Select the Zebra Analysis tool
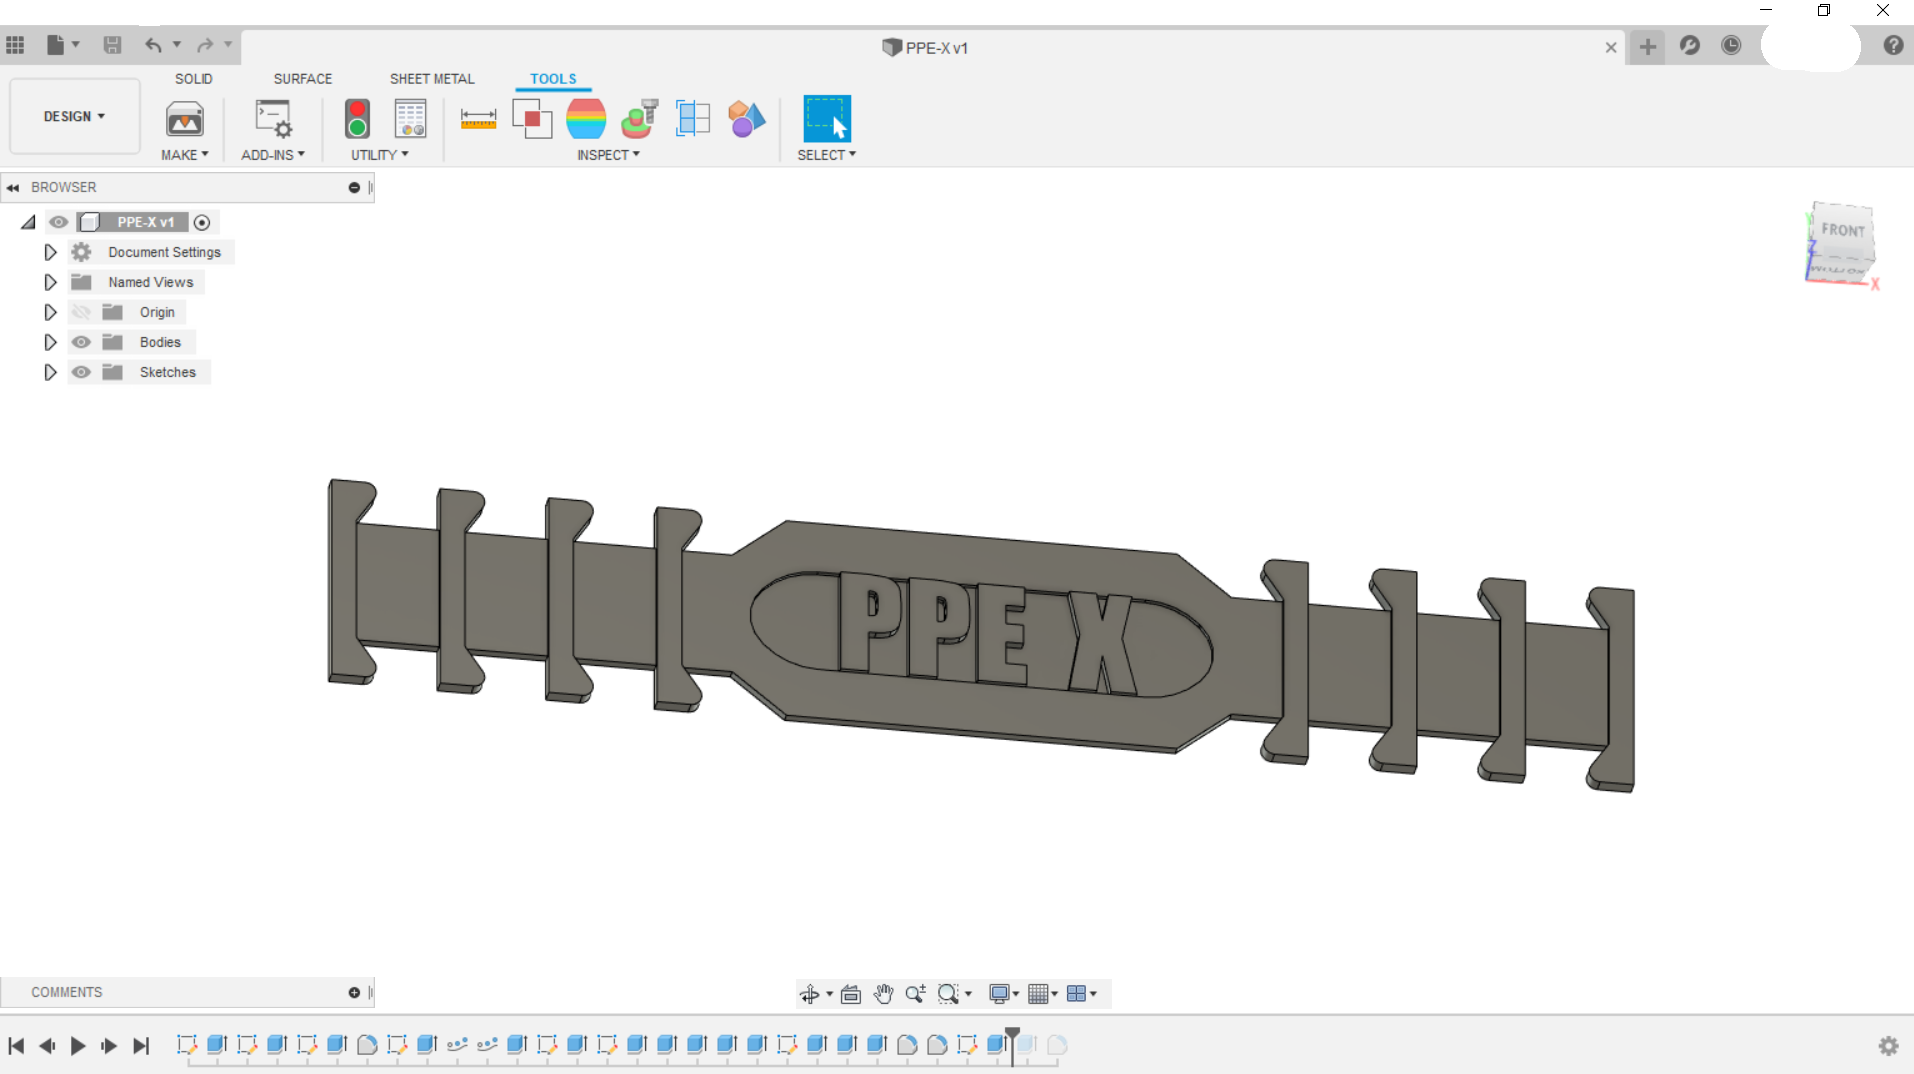The image size is (1914, 1074). pyautogui.click(x=586, y=119)
